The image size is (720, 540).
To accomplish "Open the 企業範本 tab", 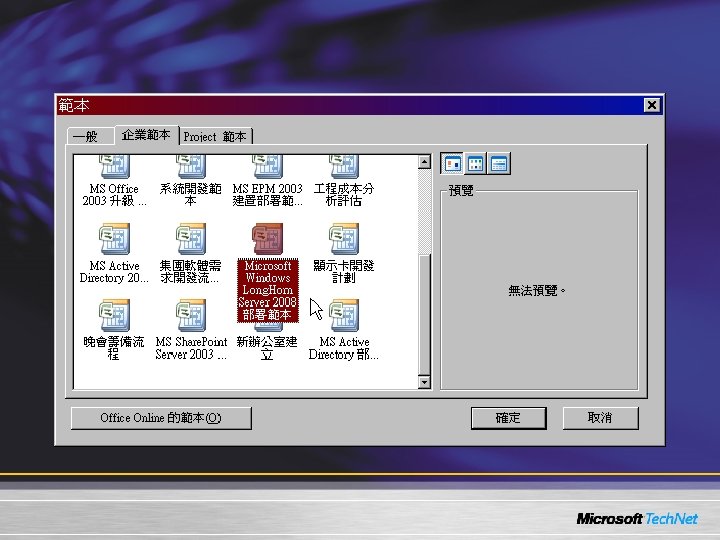I will pos(146,135).
